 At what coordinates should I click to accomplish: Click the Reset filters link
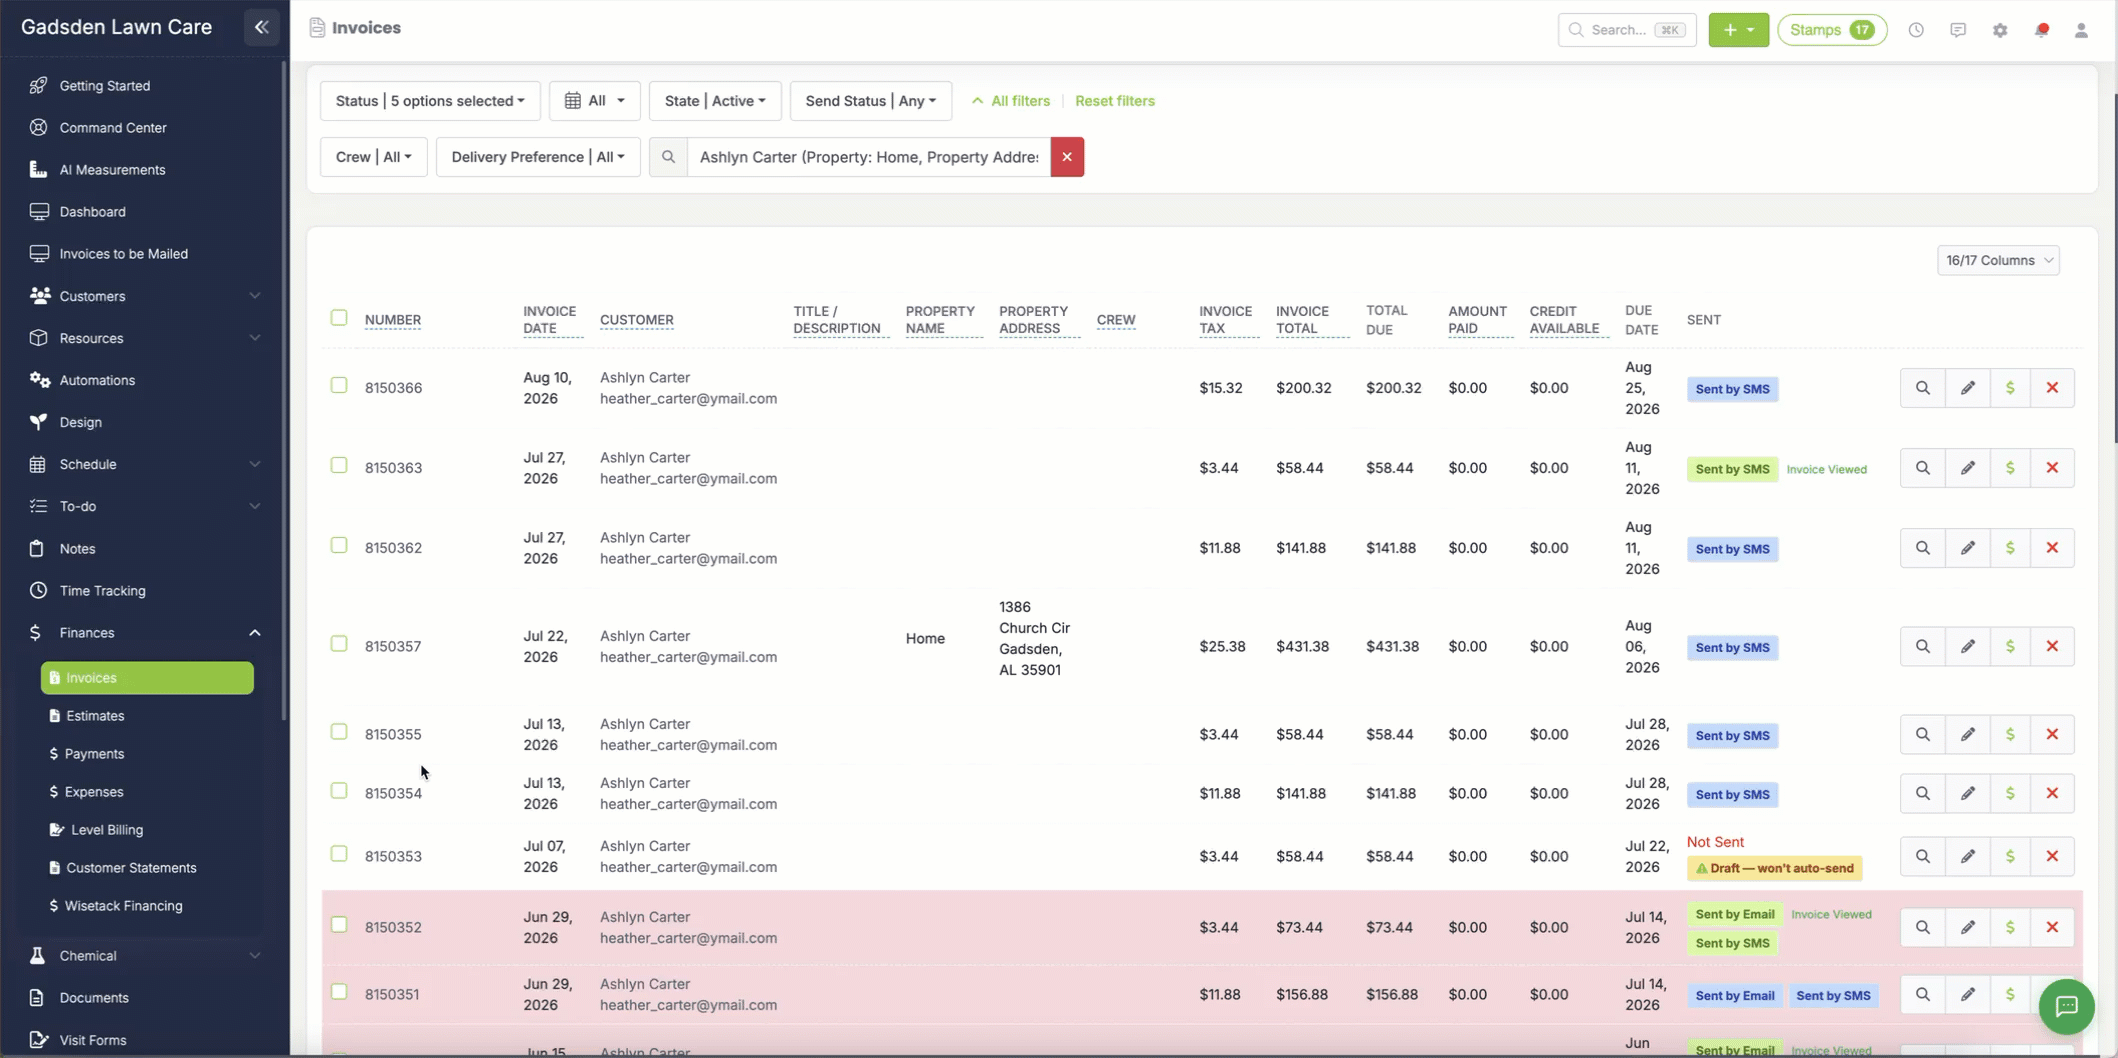1114,101
